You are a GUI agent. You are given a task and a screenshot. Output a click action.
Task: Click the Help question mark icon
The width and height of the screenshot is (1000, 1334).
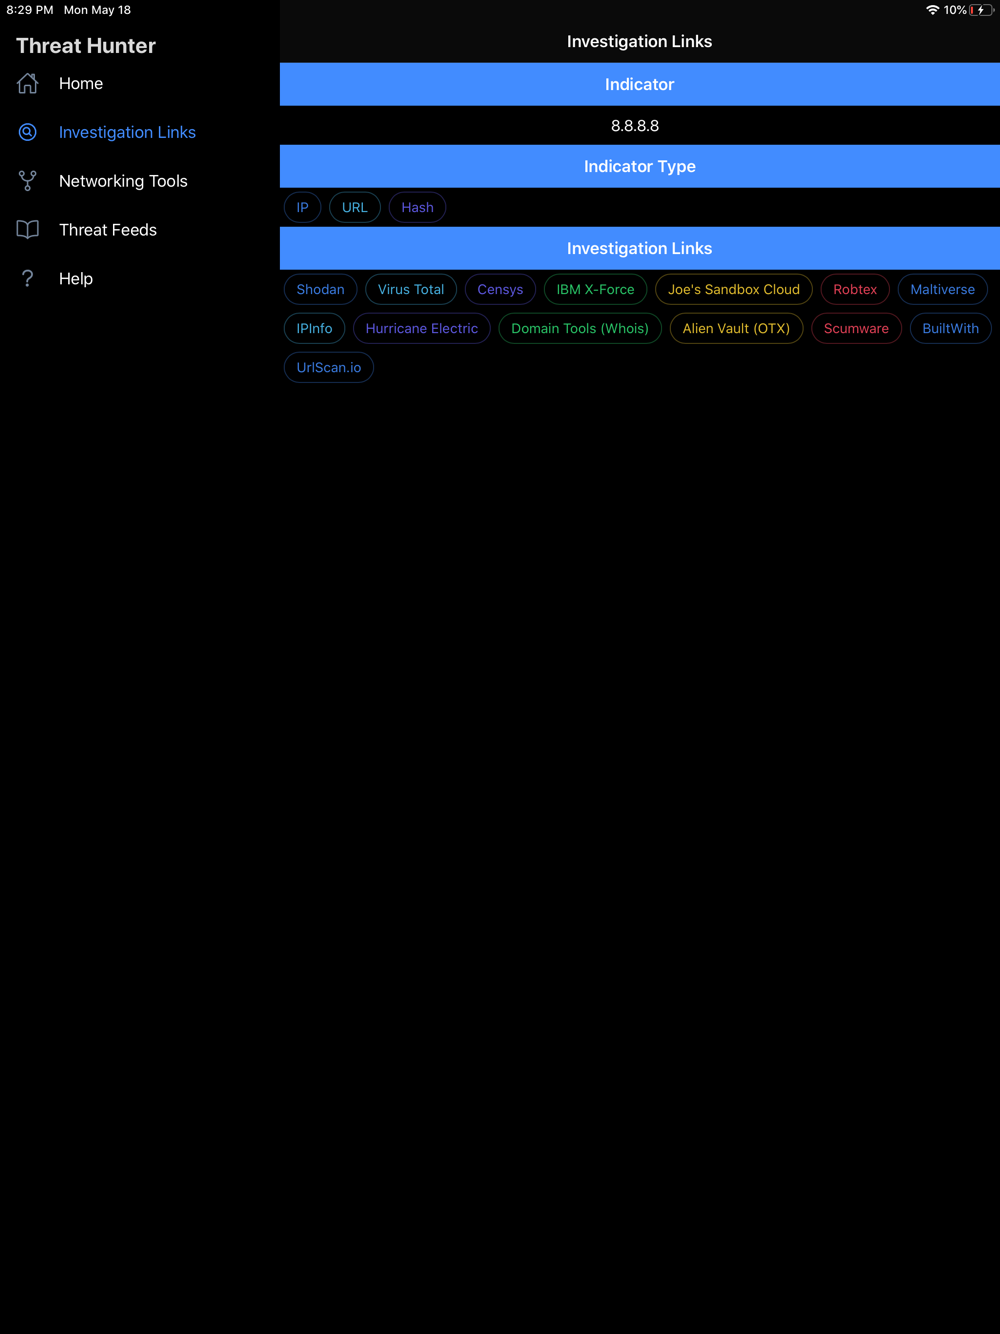(28, 279)
